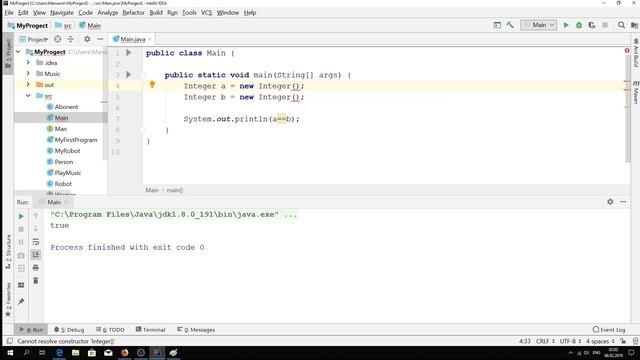Image resolution: width=640 pixels, height=360 pixels.
Task: Click the run gutter arrow beside class Main
Action: click(x=129, y=53)
